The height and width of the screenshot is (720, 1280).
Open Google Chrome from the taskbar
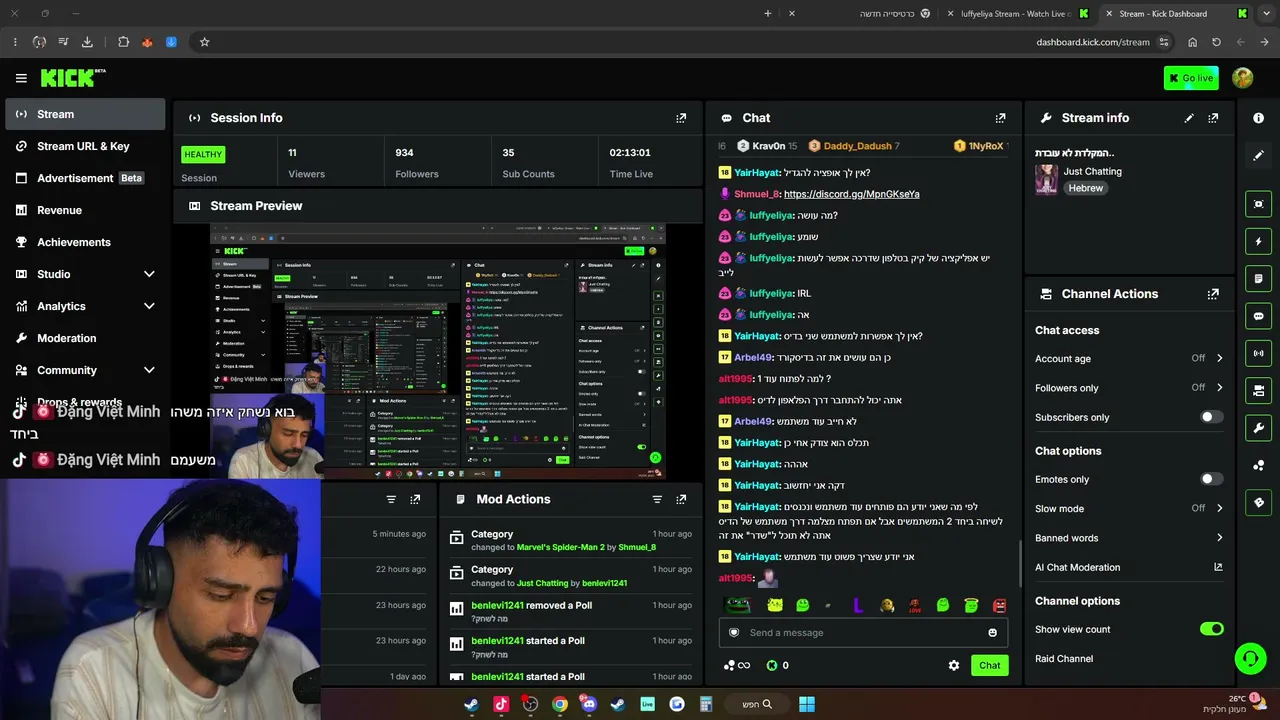pos(560,704)
